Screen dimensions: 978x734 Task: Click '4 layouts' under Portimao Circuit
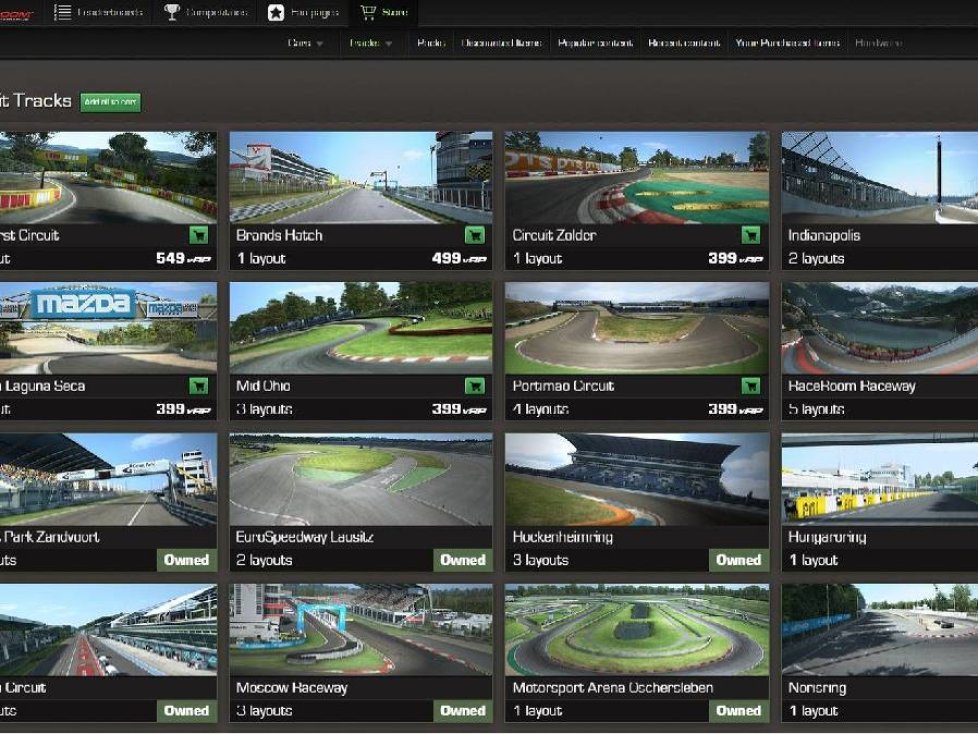[540, 409]
